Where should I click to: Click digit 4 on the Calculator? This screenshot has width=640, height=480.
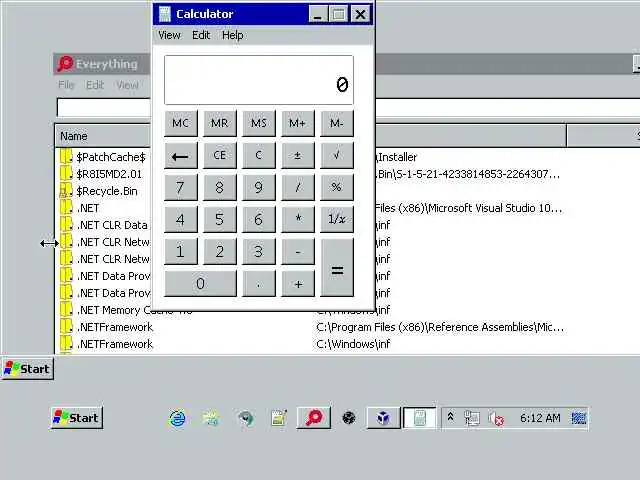click(180, 219)
